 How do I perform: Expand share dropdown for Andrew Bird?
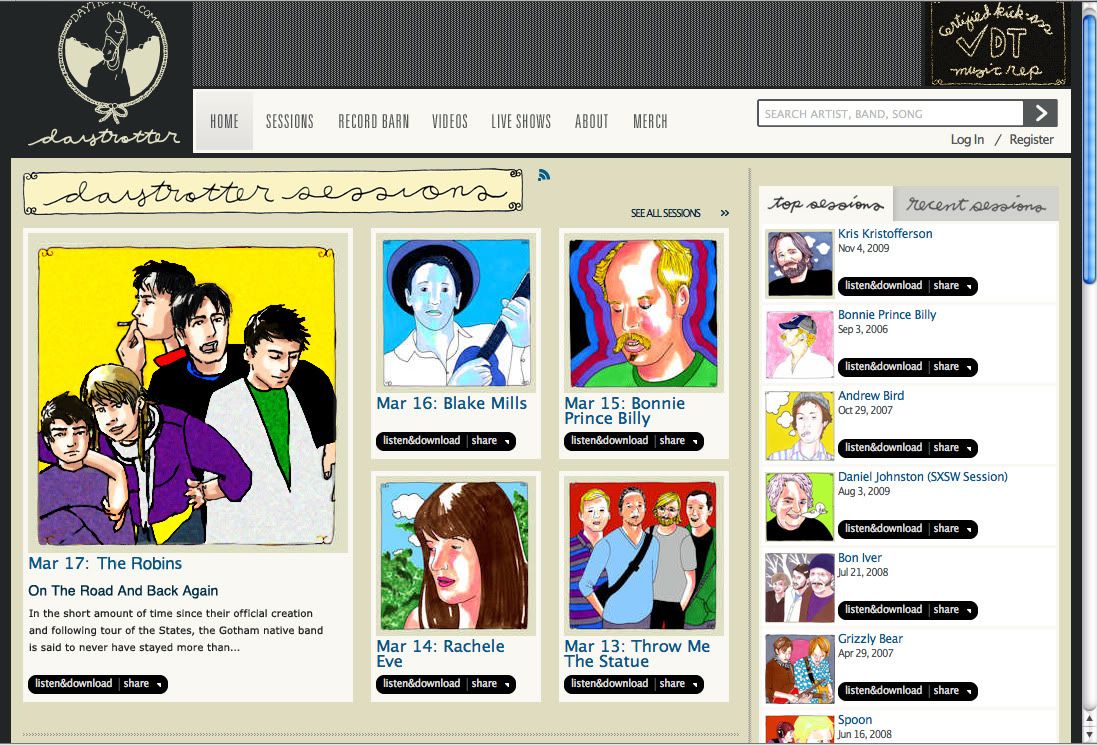tap(952, 448)
